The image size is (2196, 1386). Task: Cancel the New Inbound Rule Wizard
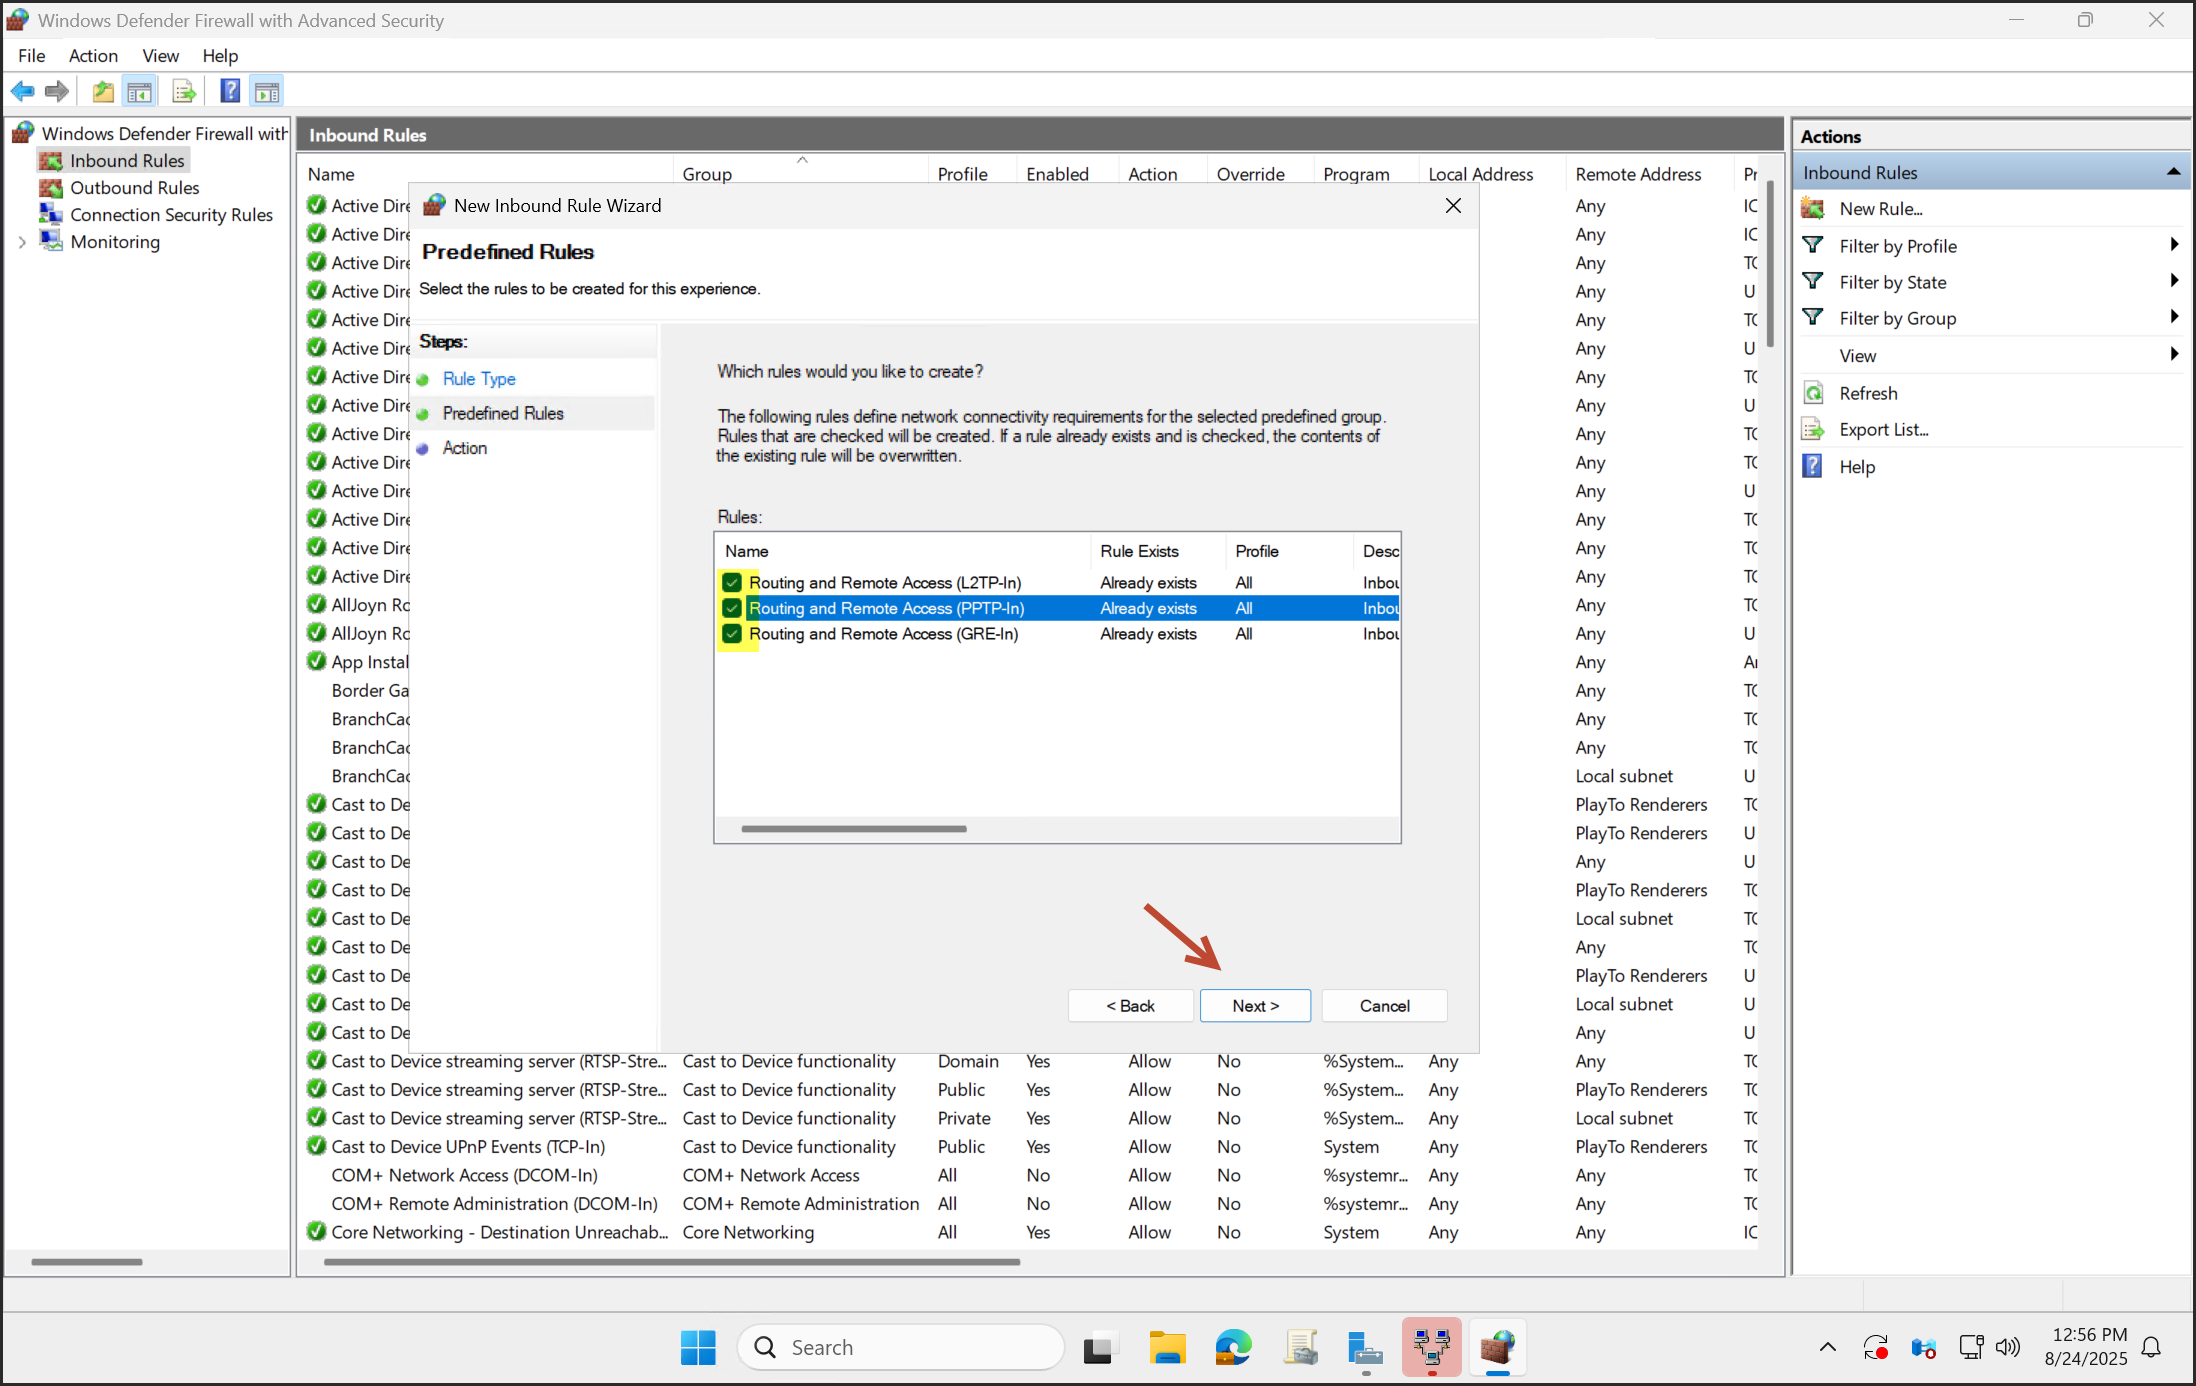1384,1005
